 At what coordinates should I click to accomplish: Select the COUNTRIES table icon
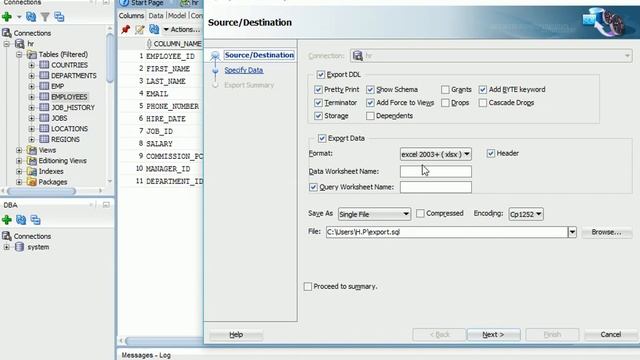pyautogui.click(x=44, y=65)
